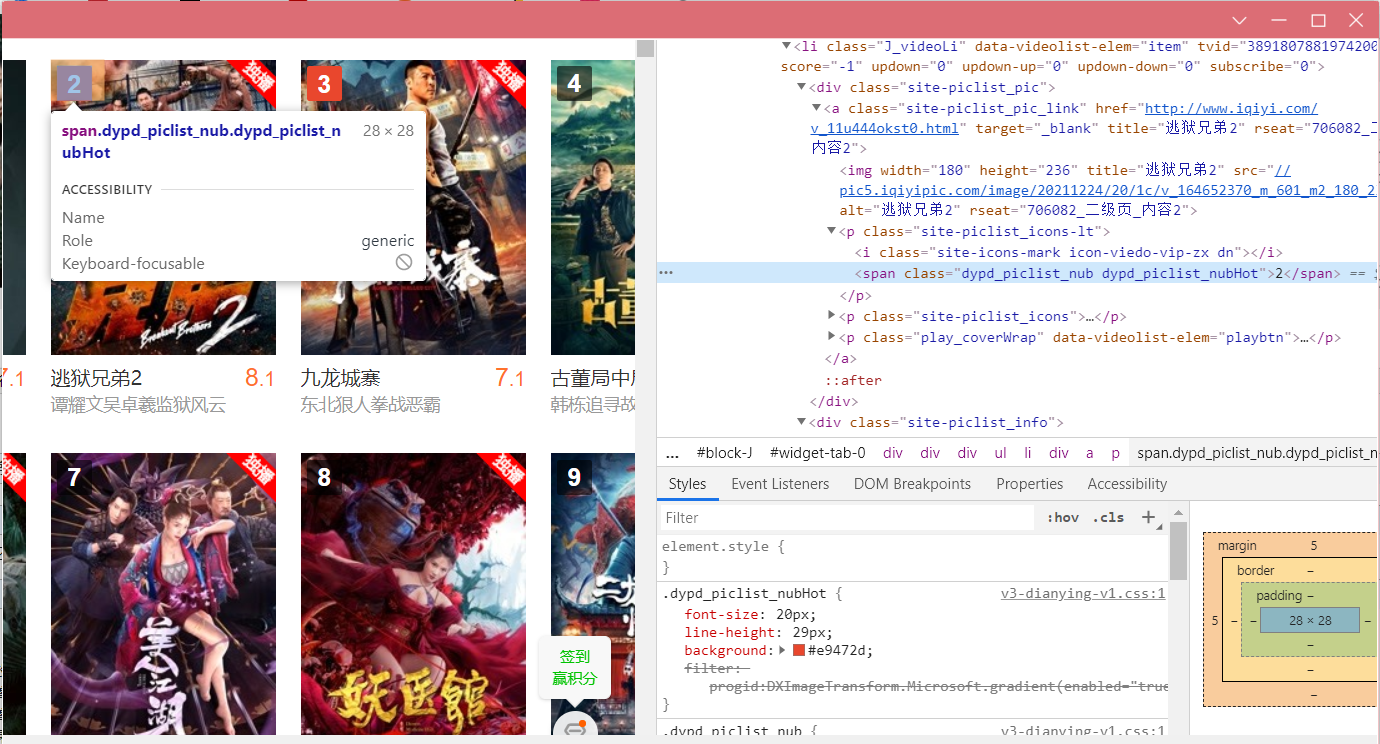1380x744 pixels.
Task: Open the 妖医馆 movie poster
Action: [413, 594]
